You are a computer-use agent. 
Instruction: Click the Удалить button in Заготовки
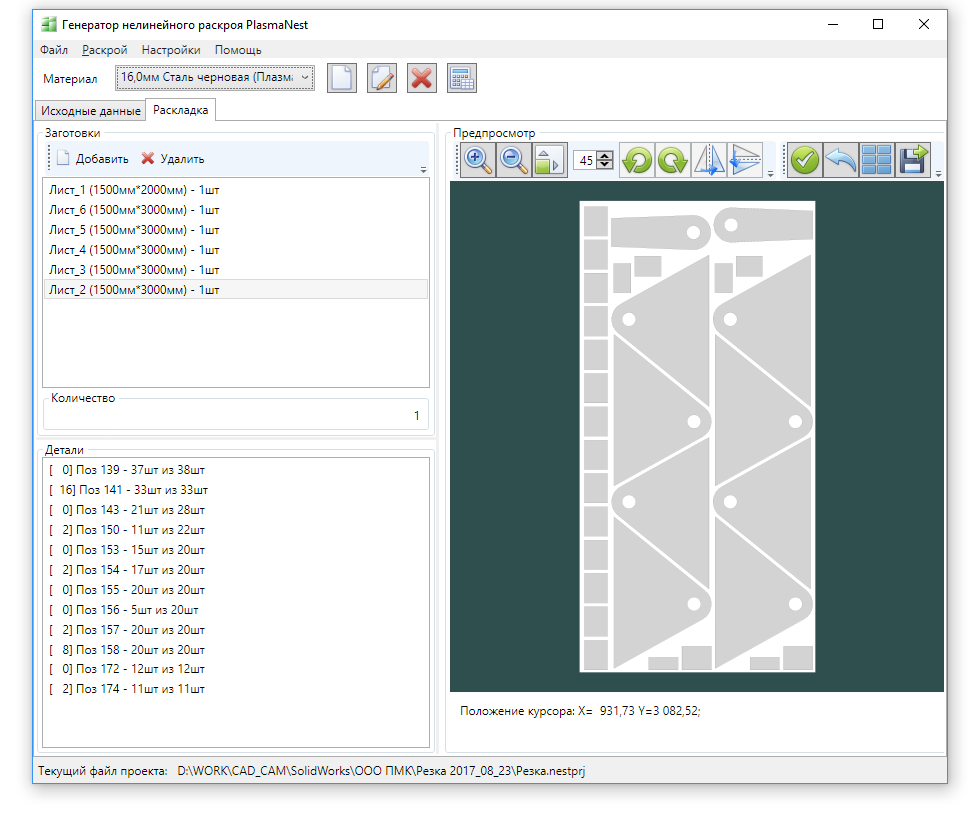coord(173,159)
